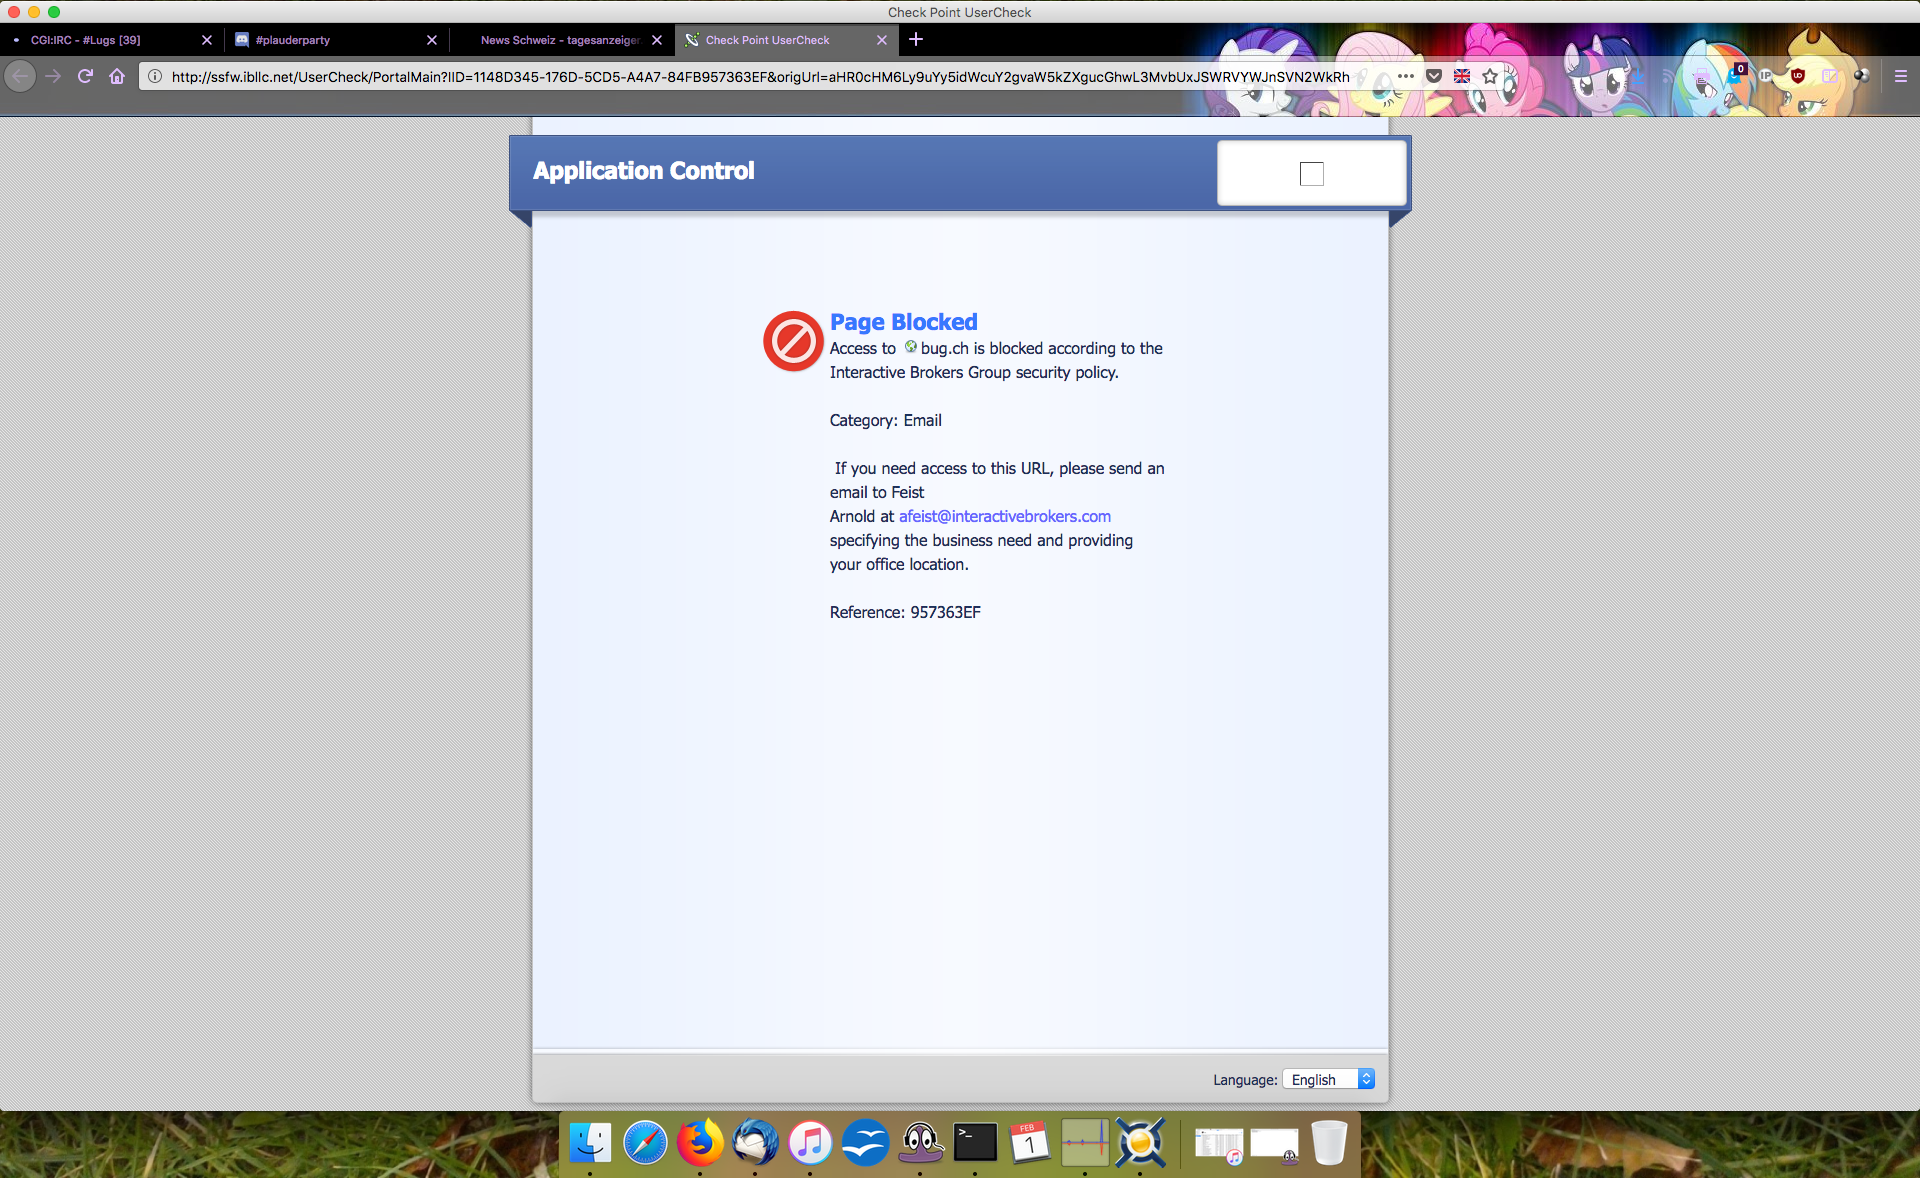Open Thunderbird mail from the Dock
The width and height of the screenshot is (1920, 1178).
pyautogui.click(x=755, y=1142)
